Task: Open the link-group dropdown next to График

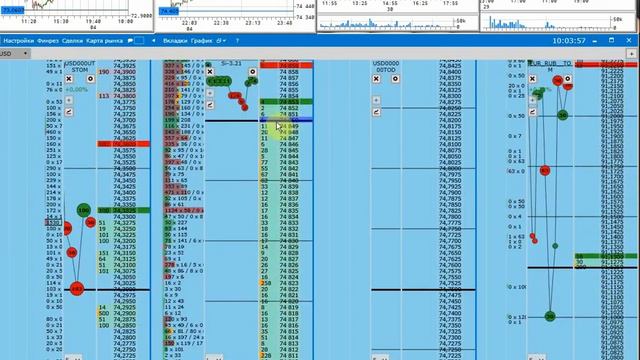Action: [221, 41]
